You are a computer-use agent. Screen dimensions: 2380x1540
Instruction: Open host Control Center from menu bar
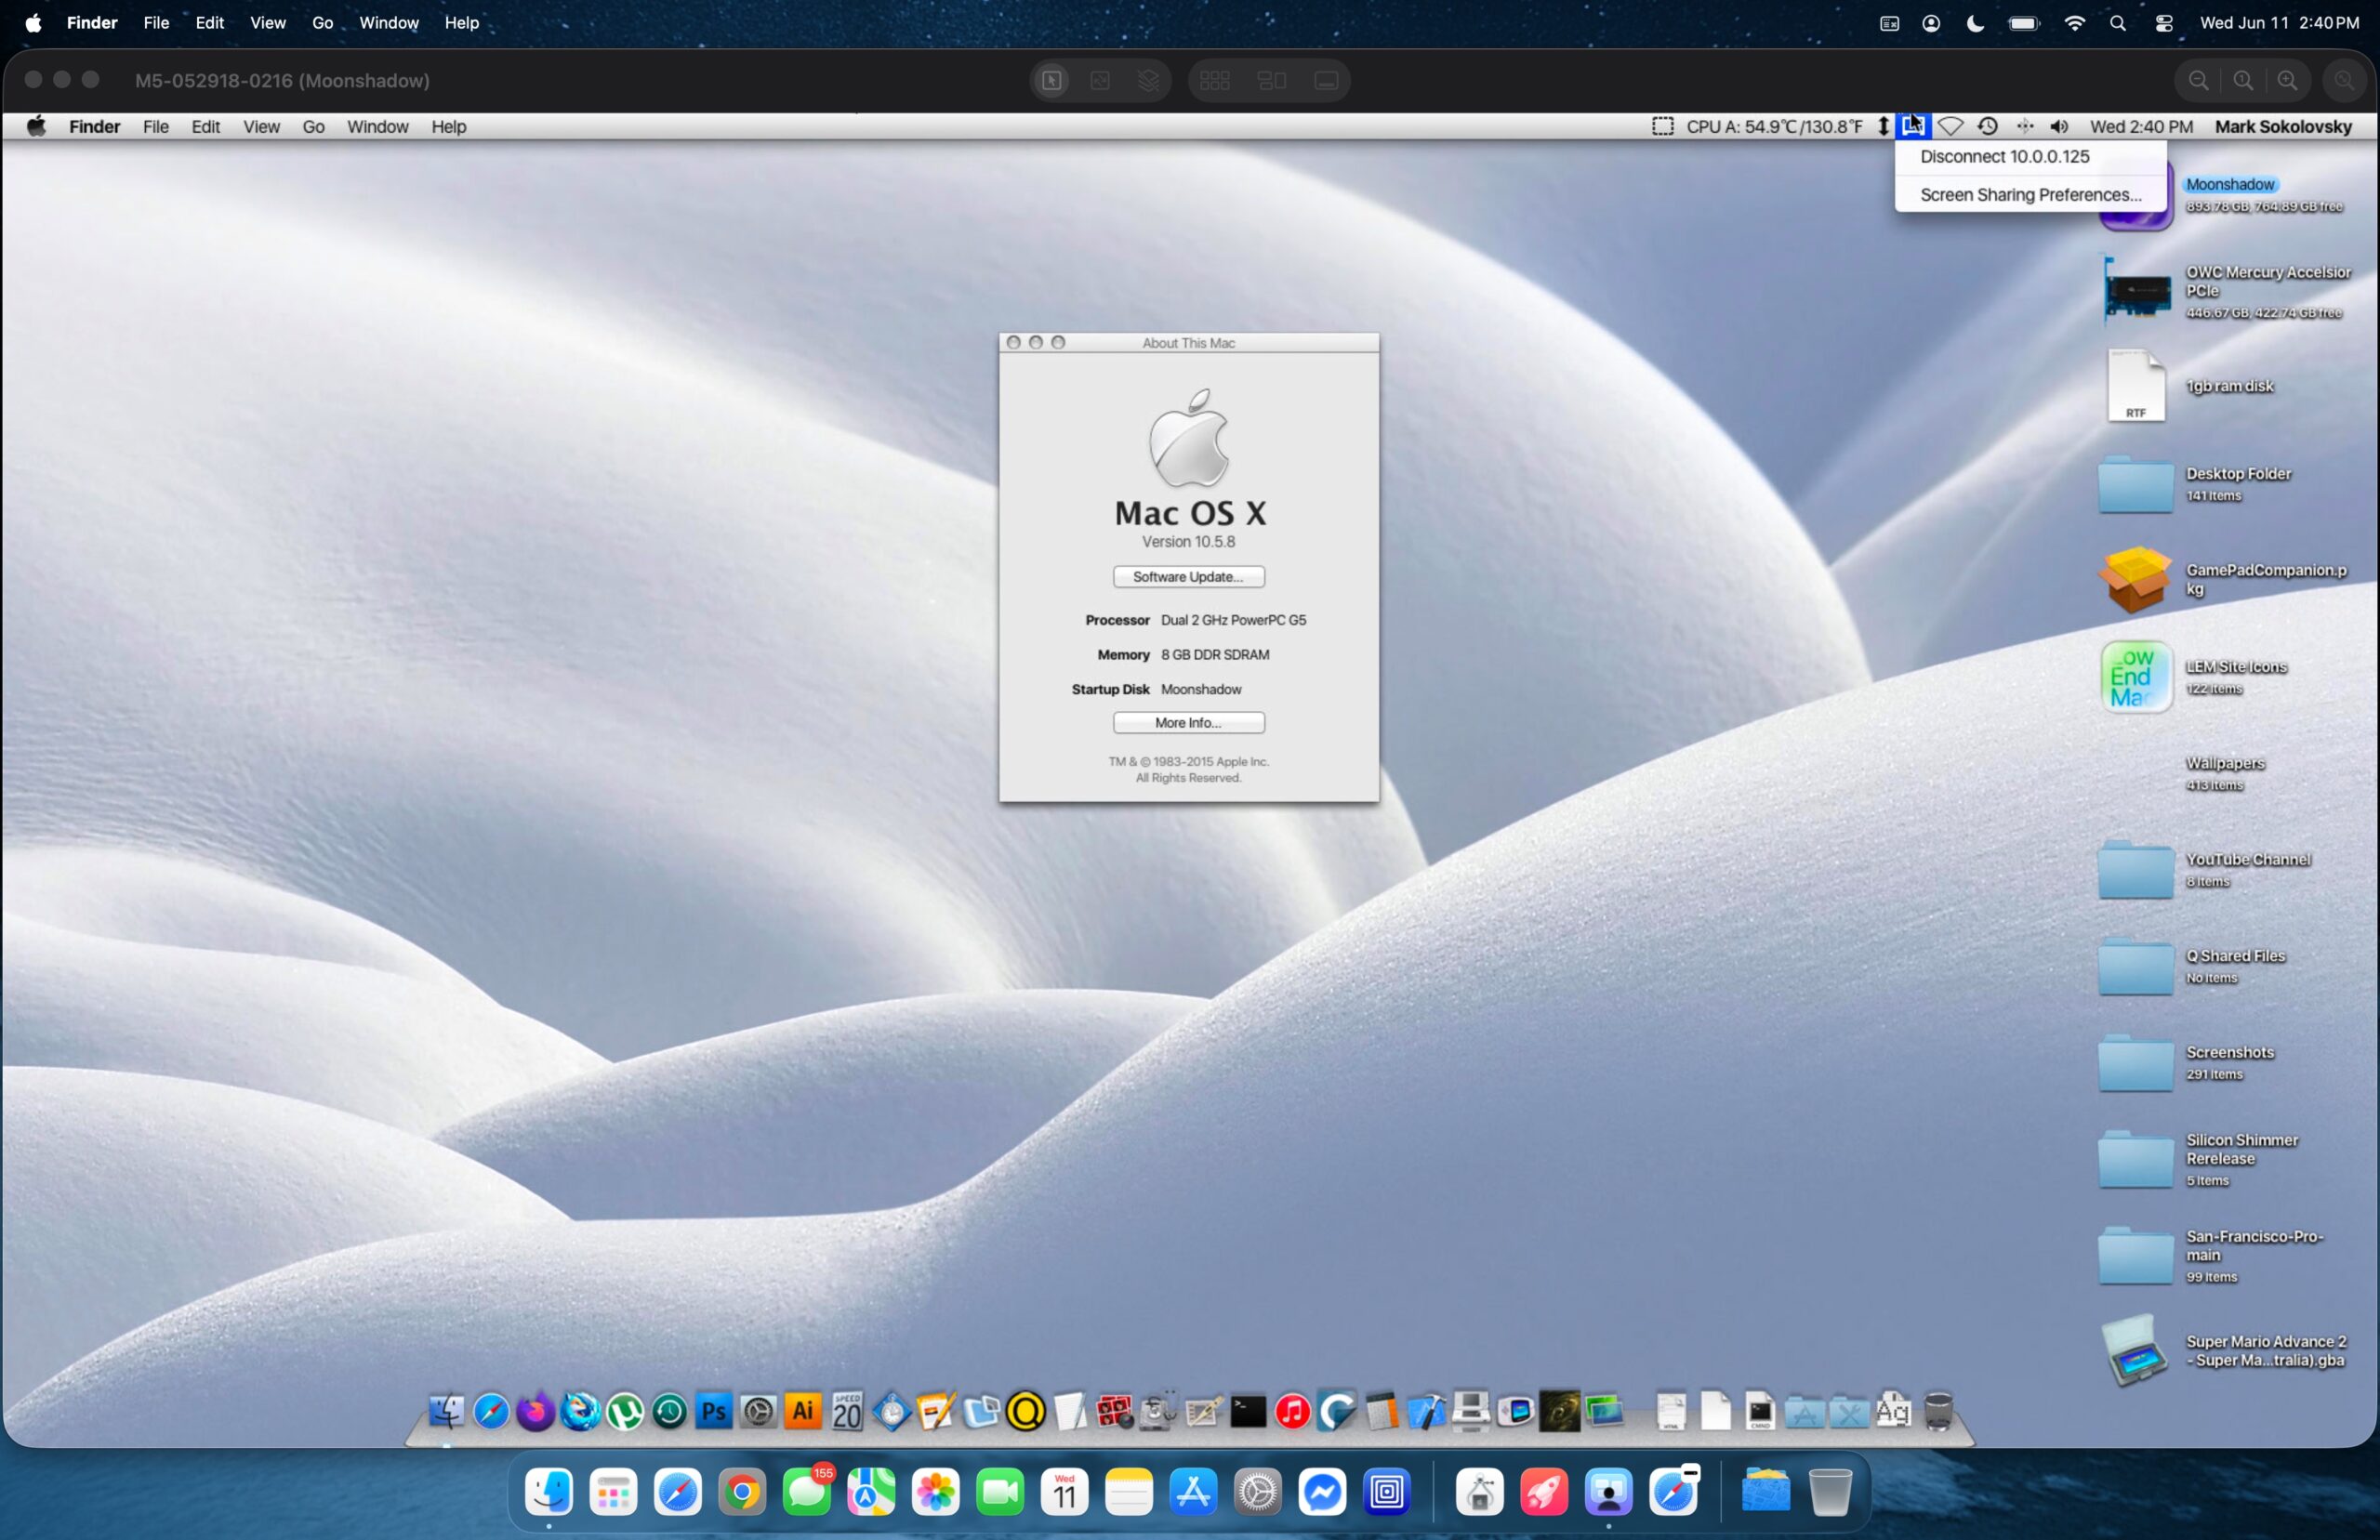point(2163,23)
